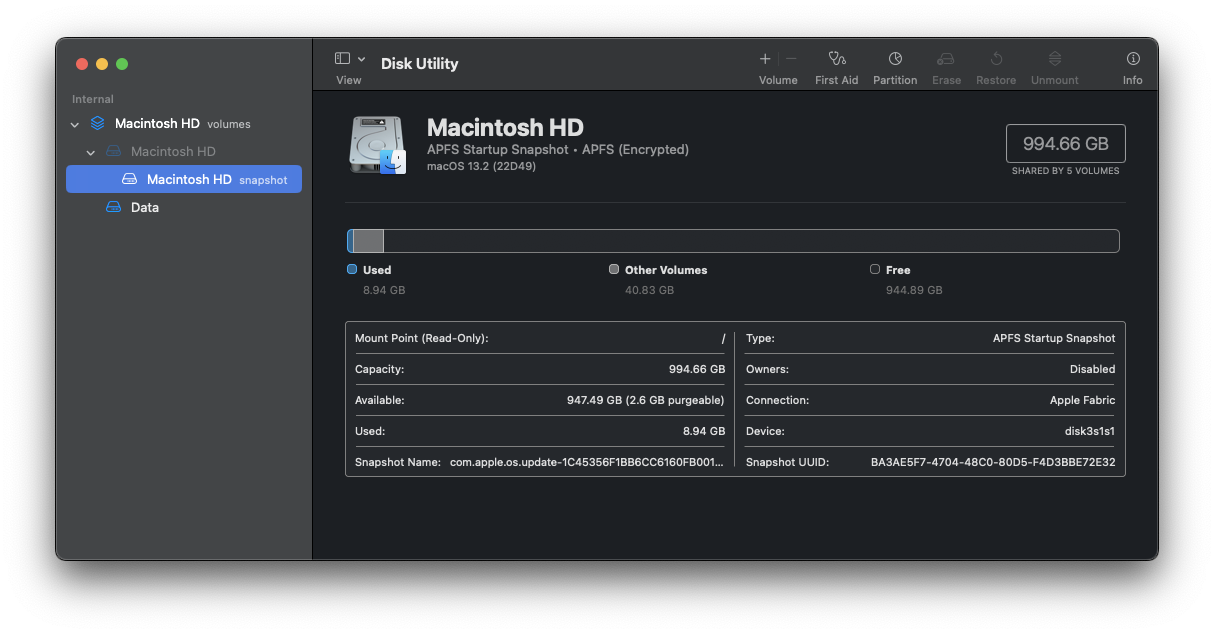Select the Data volume in sidebar
The height and width of the screenshot is (634, 1214).
point(184,208)
